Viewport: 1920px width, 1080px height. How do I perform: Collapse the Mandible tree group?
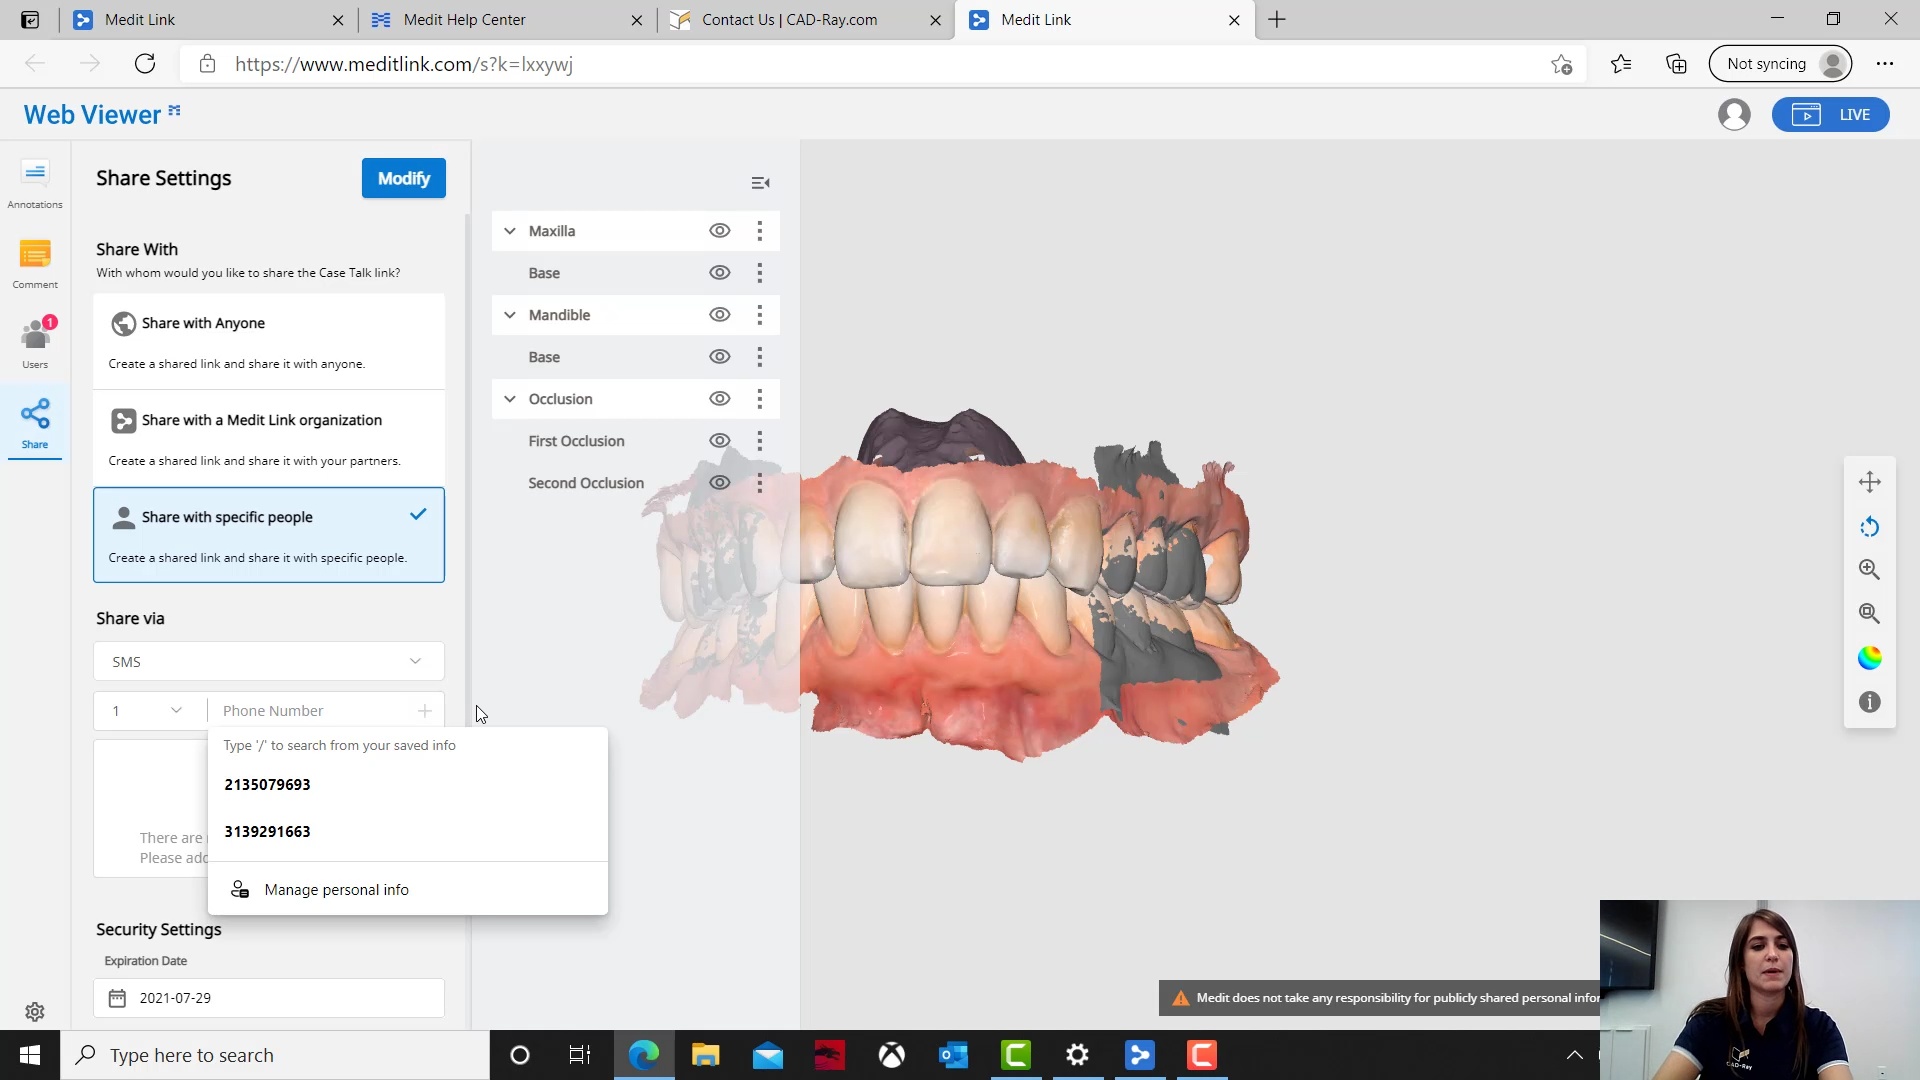tap(510, 315)
